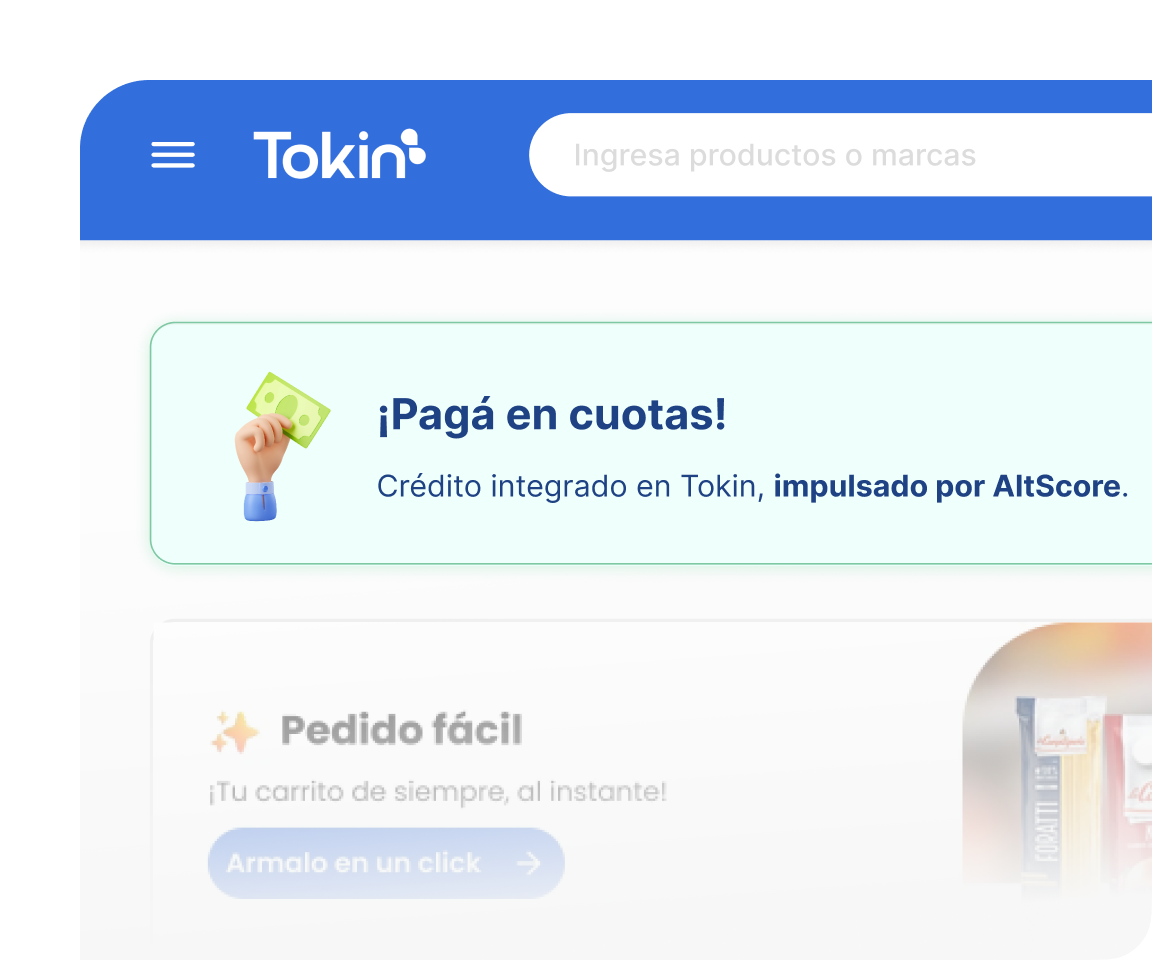Click the hand holding cash icon

(281, 447)
